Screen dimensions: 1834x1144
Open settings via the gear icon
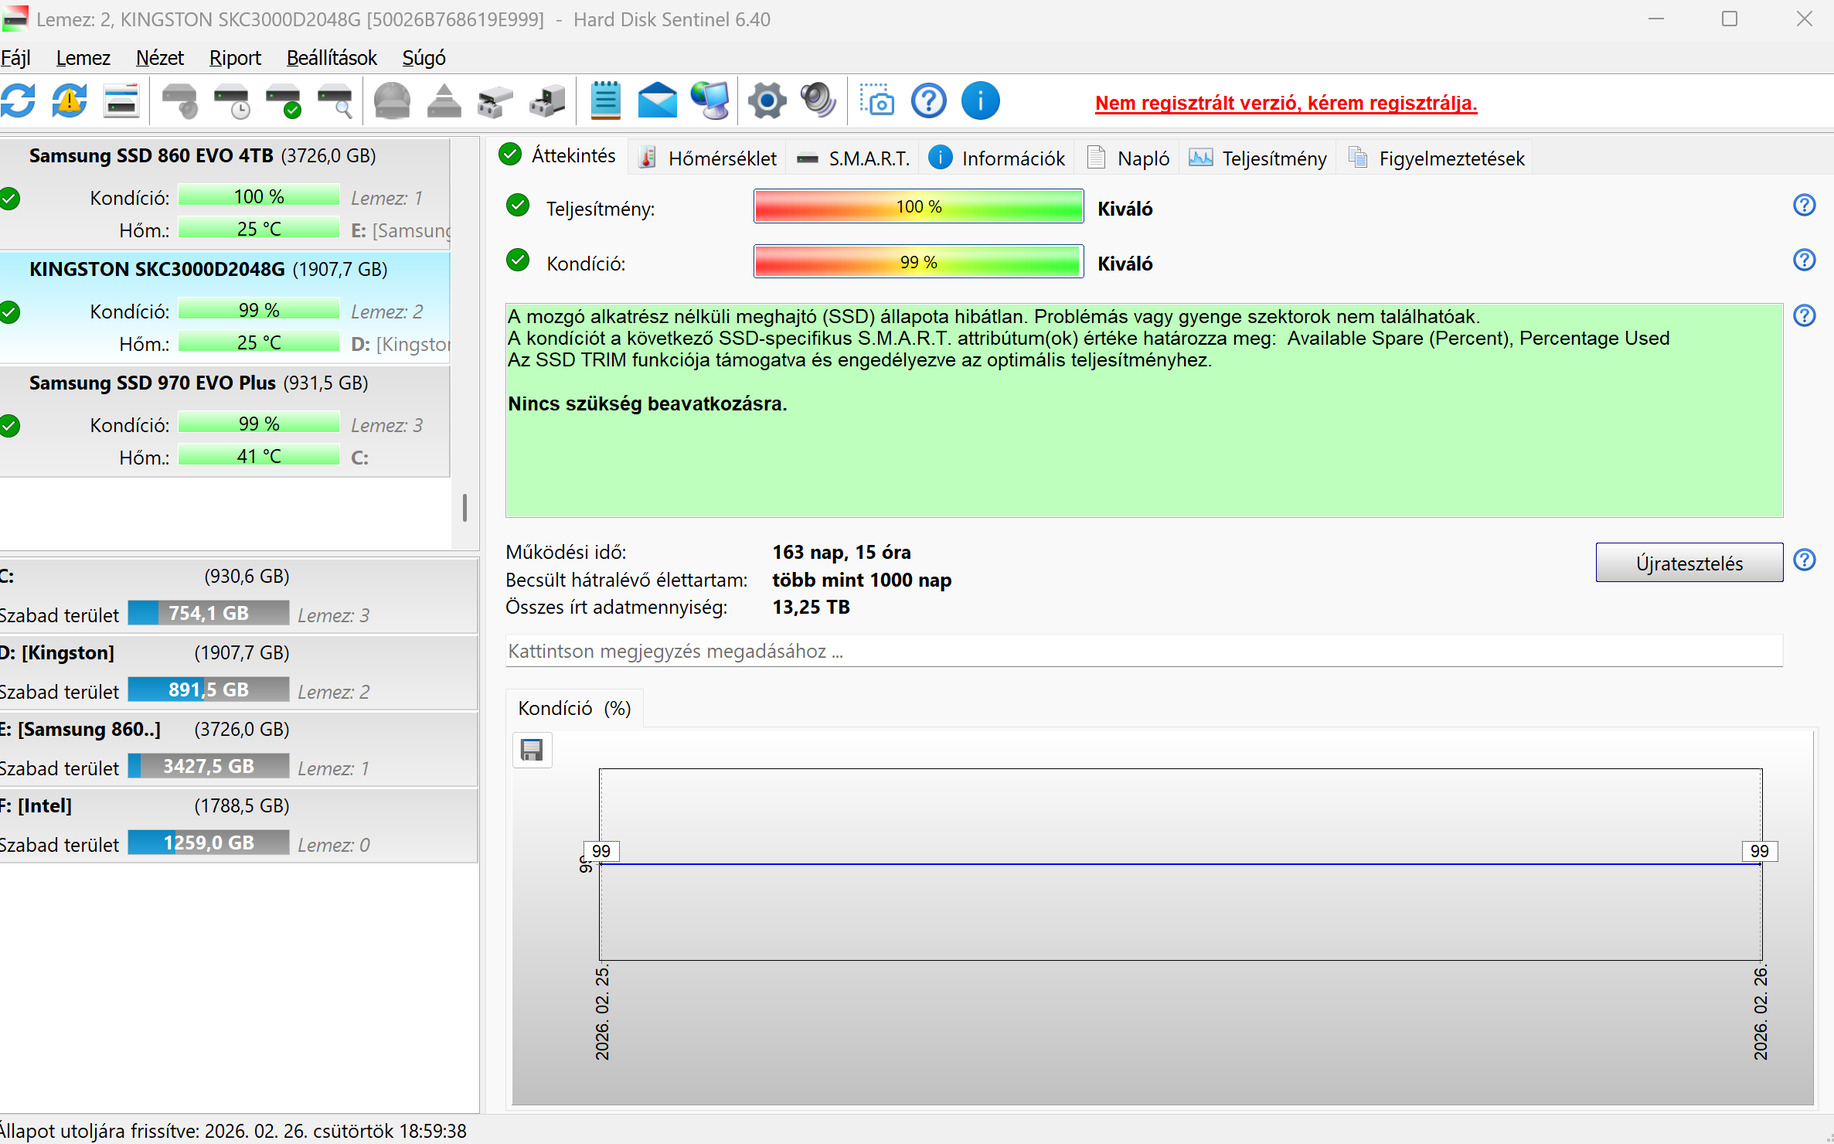click(x=767, y=101)
